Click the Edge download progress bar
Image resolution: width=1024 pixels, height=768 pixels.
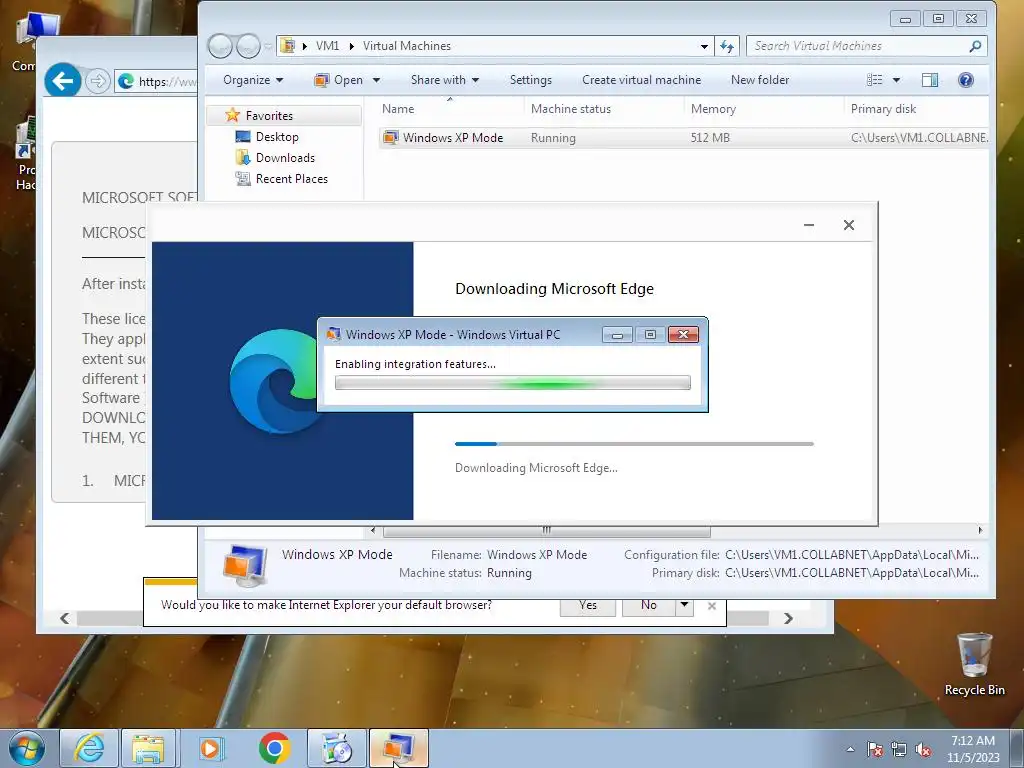pos(634,444)
